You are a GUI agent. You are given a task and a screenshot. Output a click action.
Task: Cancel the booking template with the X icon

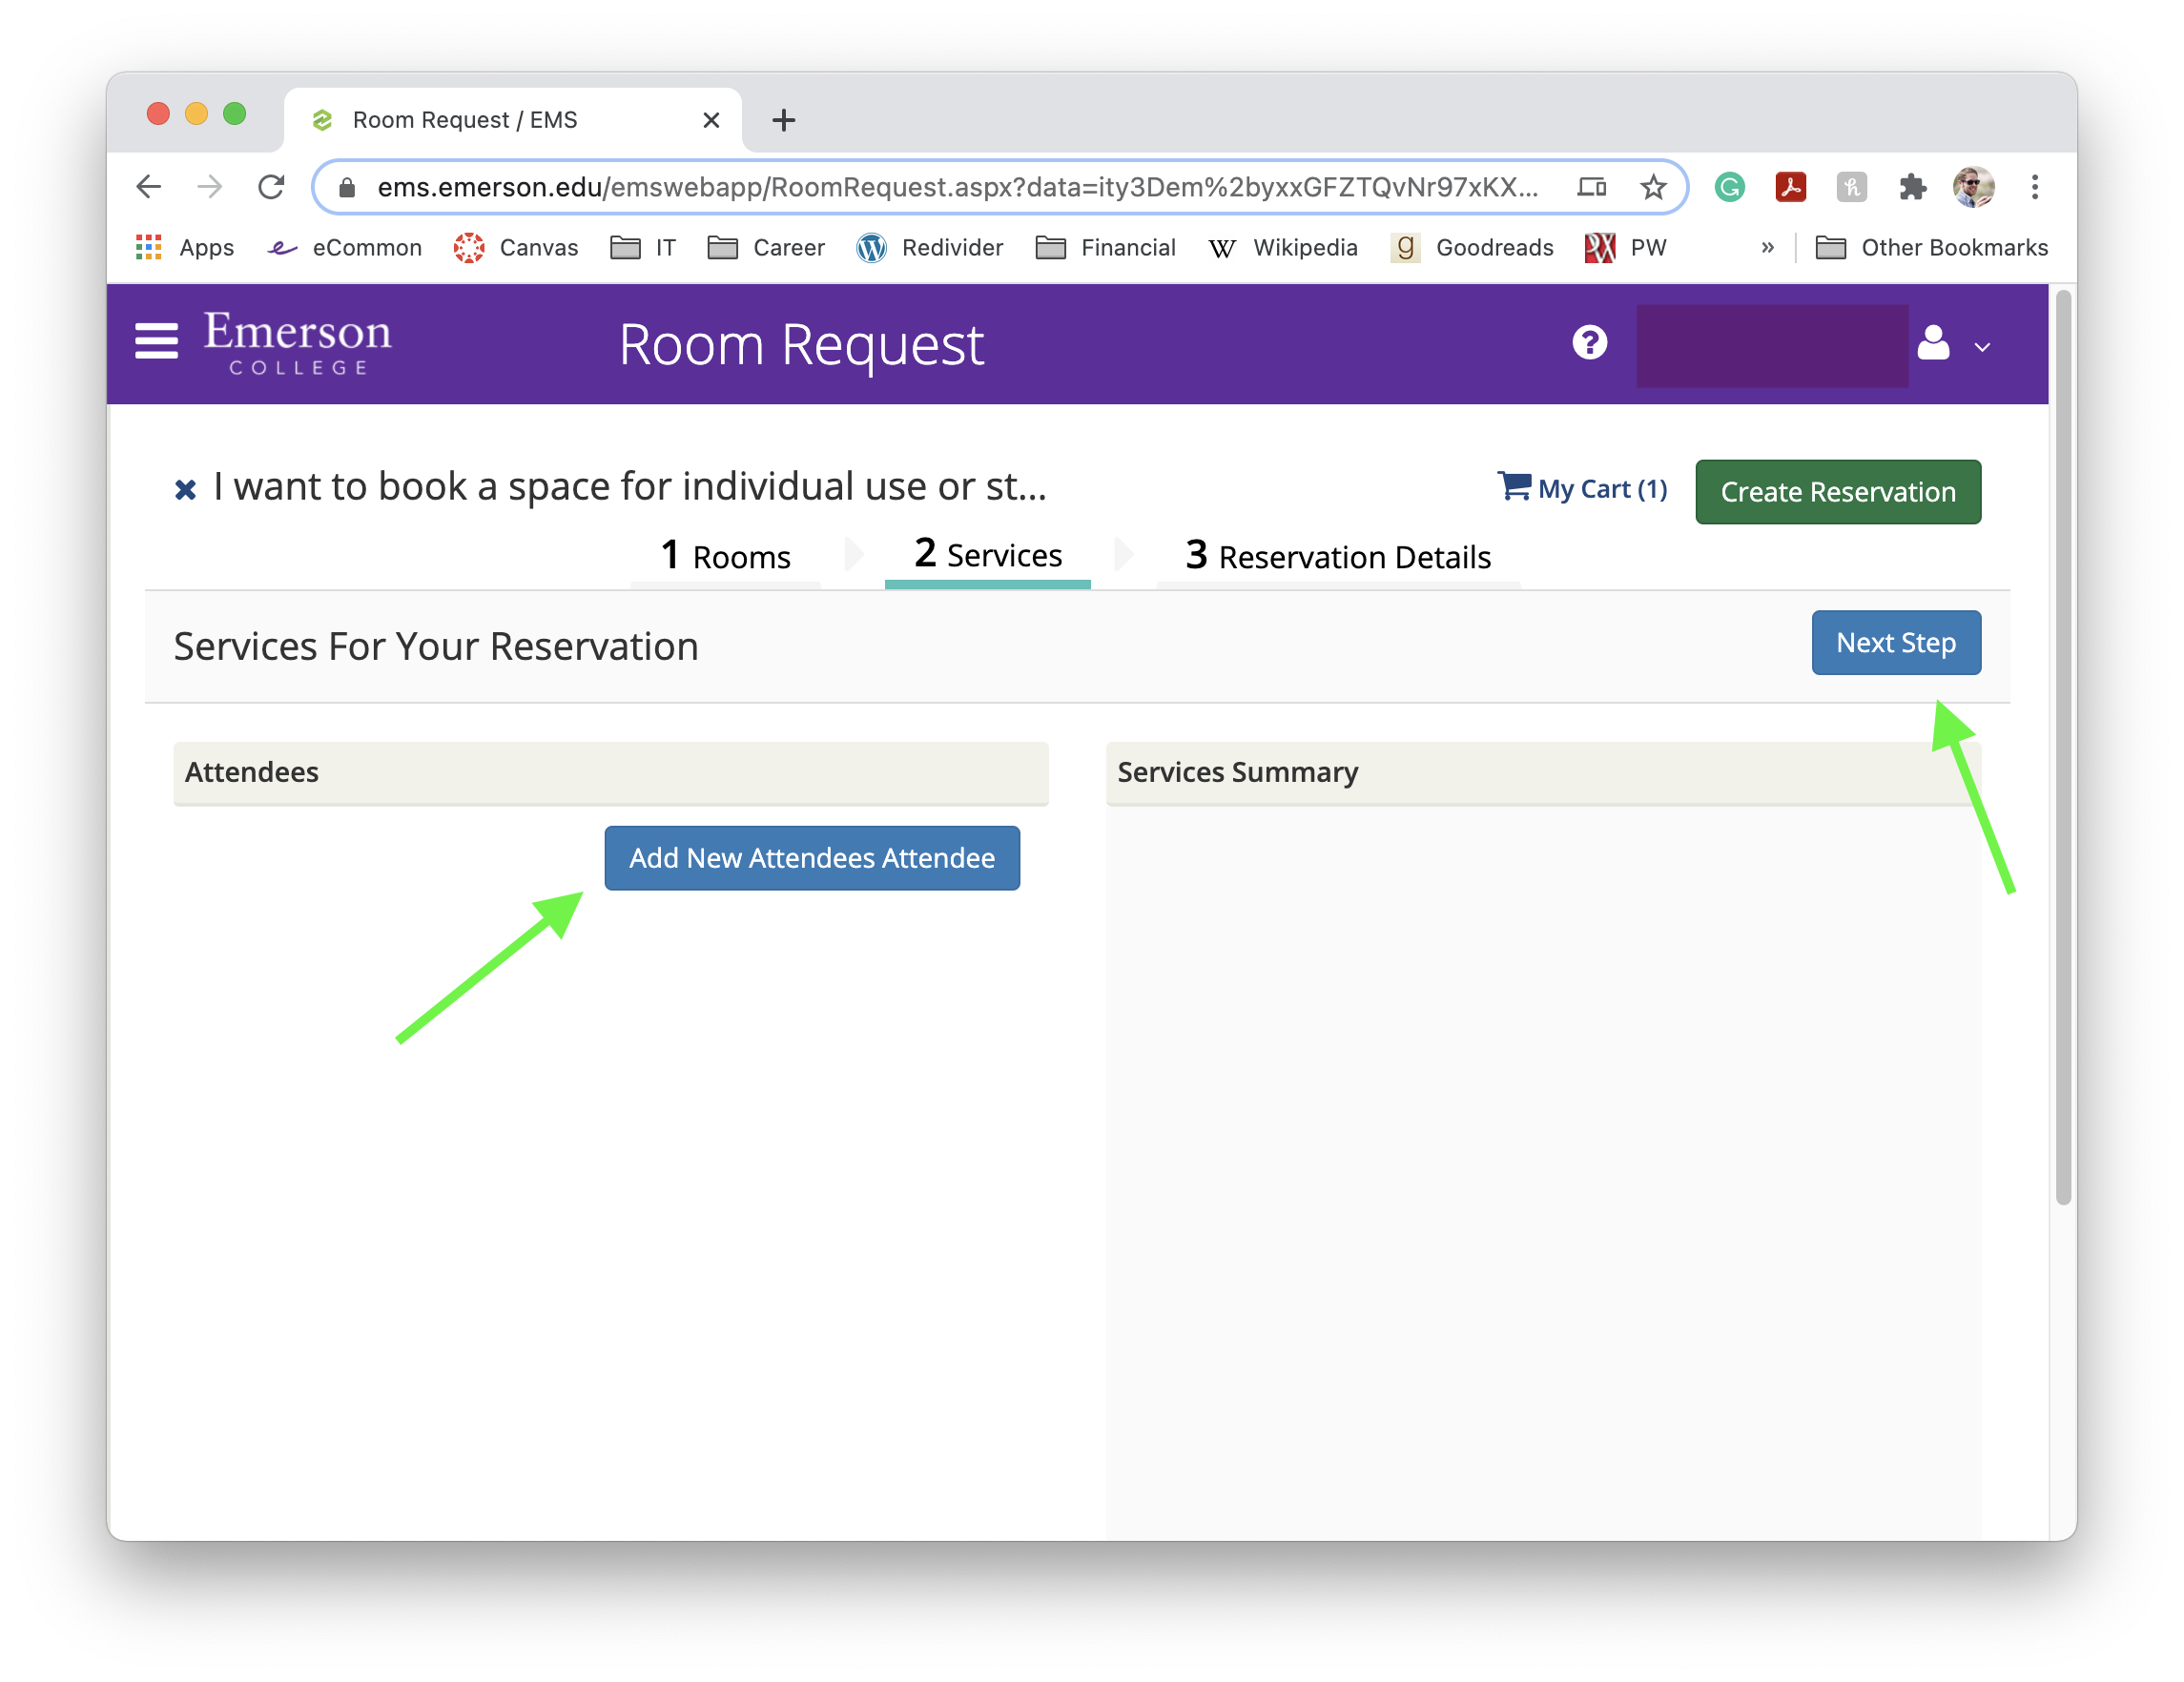pyautogui.click(x=185, y=489)
